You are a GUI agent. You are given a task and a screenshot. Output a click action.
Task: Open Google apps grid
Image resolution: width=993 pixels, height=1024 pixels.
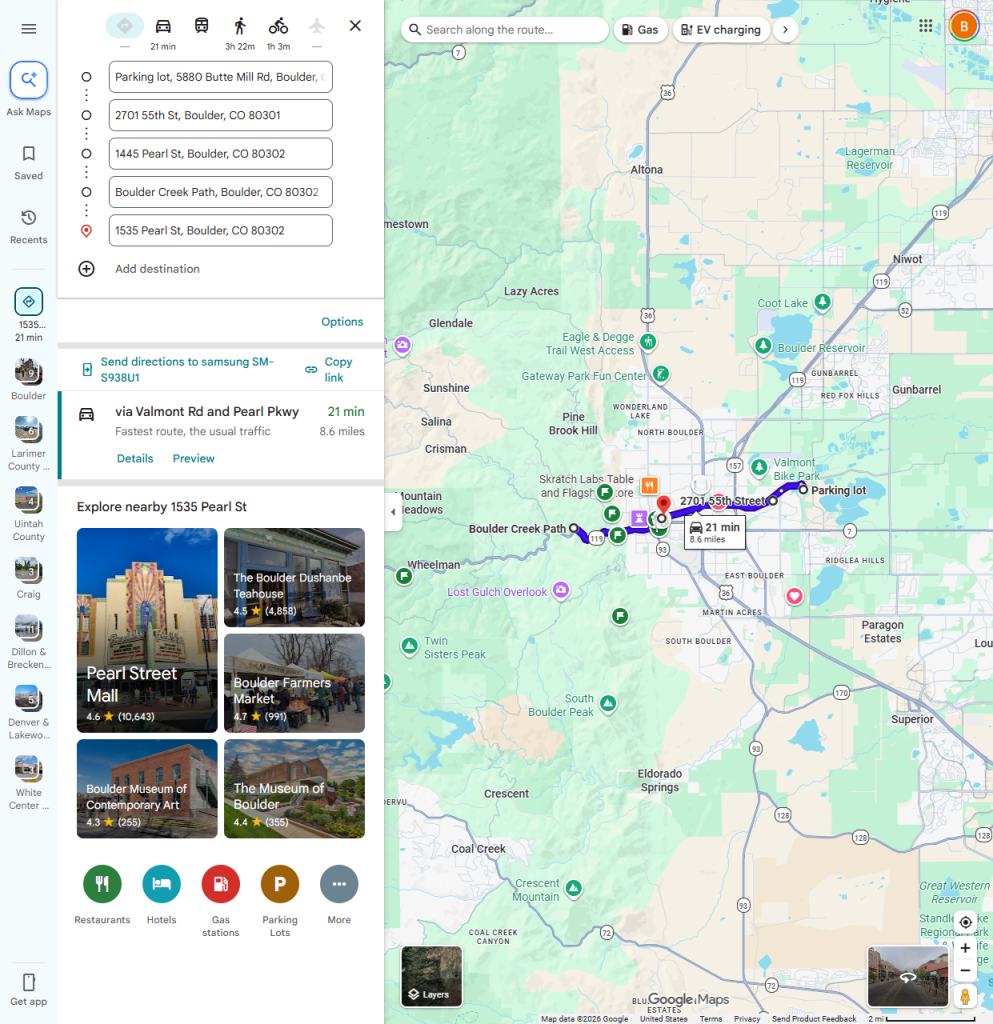point(926,26)
